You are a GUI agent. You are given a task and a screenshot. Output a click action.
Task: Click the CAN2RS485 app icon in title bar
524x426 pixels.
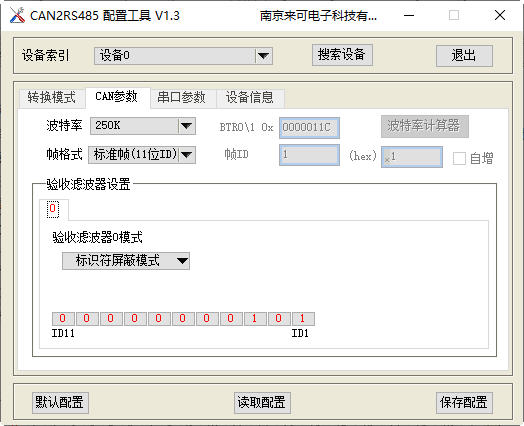click(x=17, y=15)
